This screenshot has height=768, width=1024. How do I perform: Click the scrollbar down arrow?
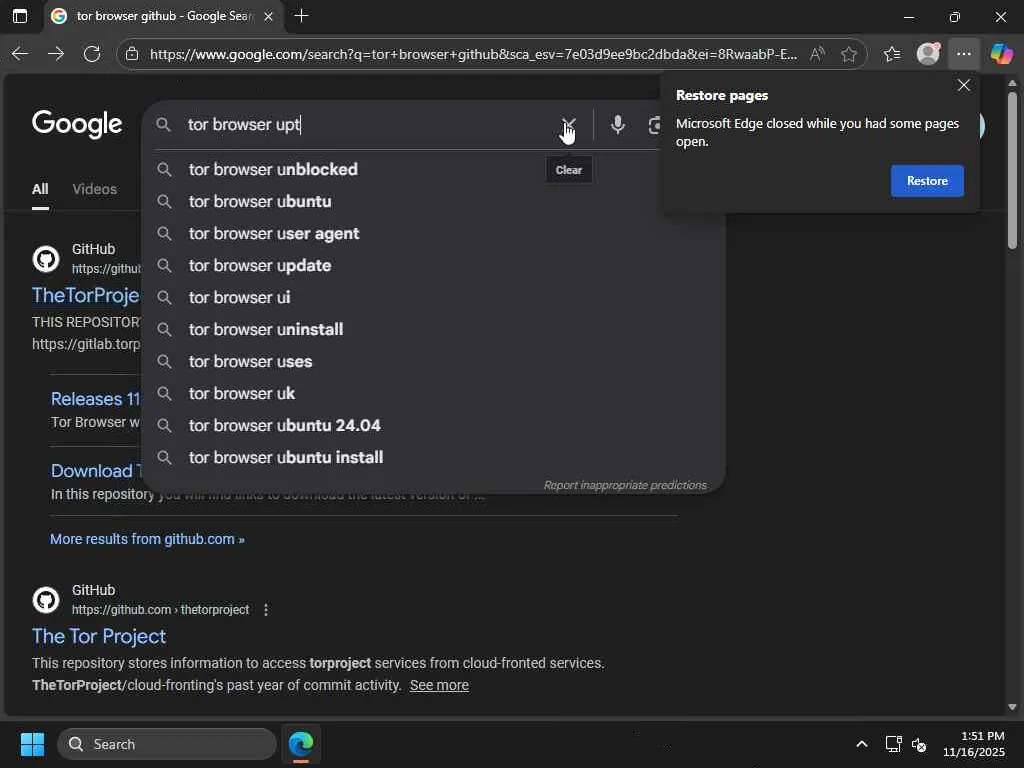(1012, 707)
